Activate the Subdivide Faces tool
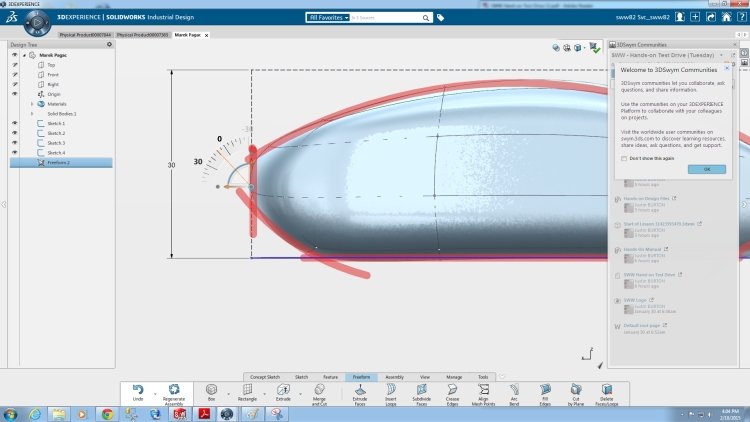750x422 pixels. click(421, 392)
